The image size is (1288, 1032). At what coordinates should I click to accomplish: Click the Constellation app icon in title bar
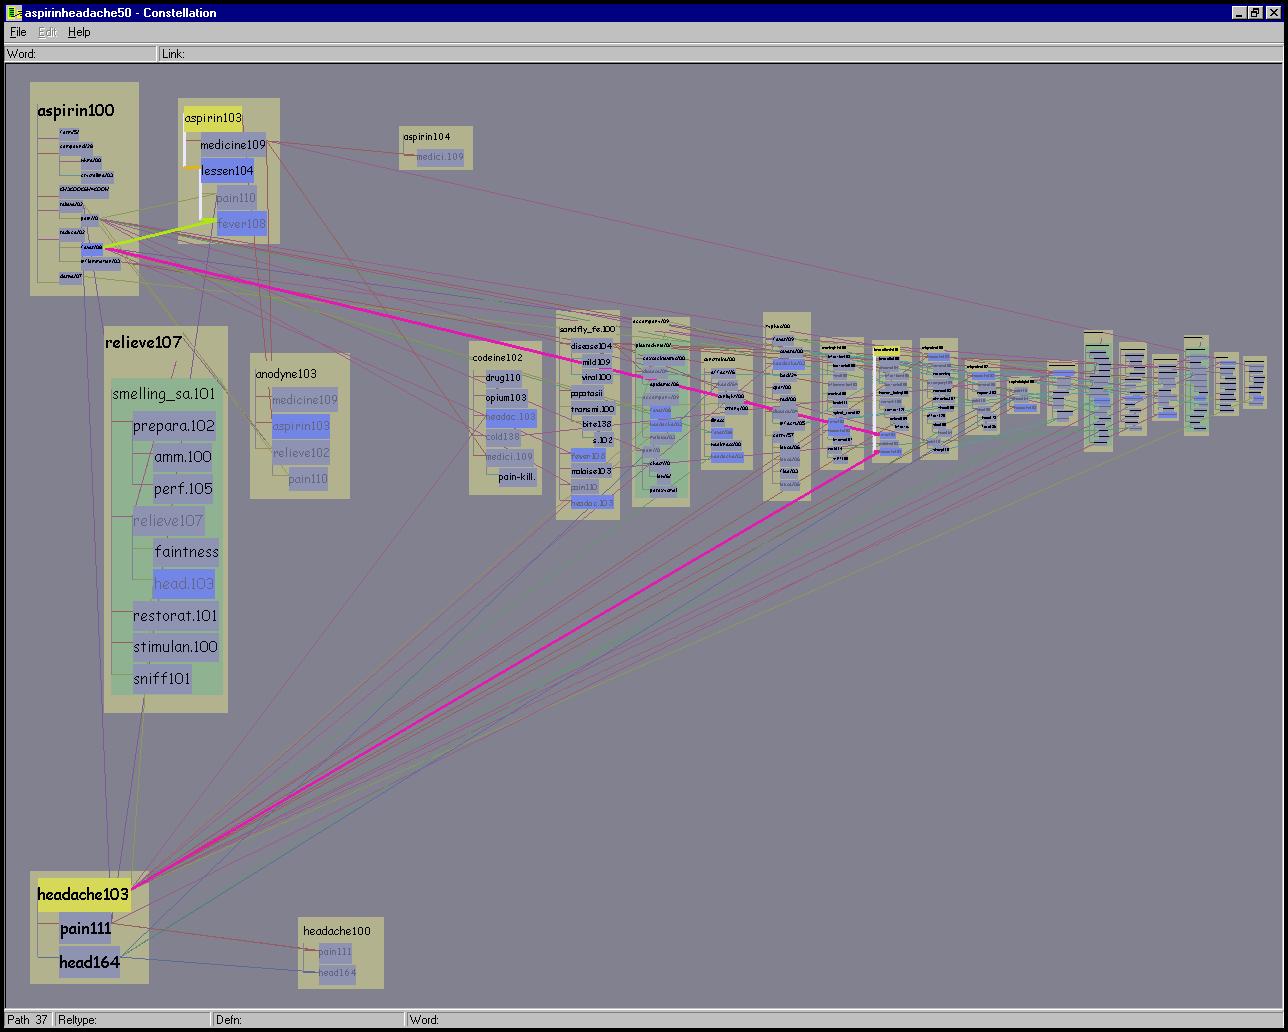14,13
